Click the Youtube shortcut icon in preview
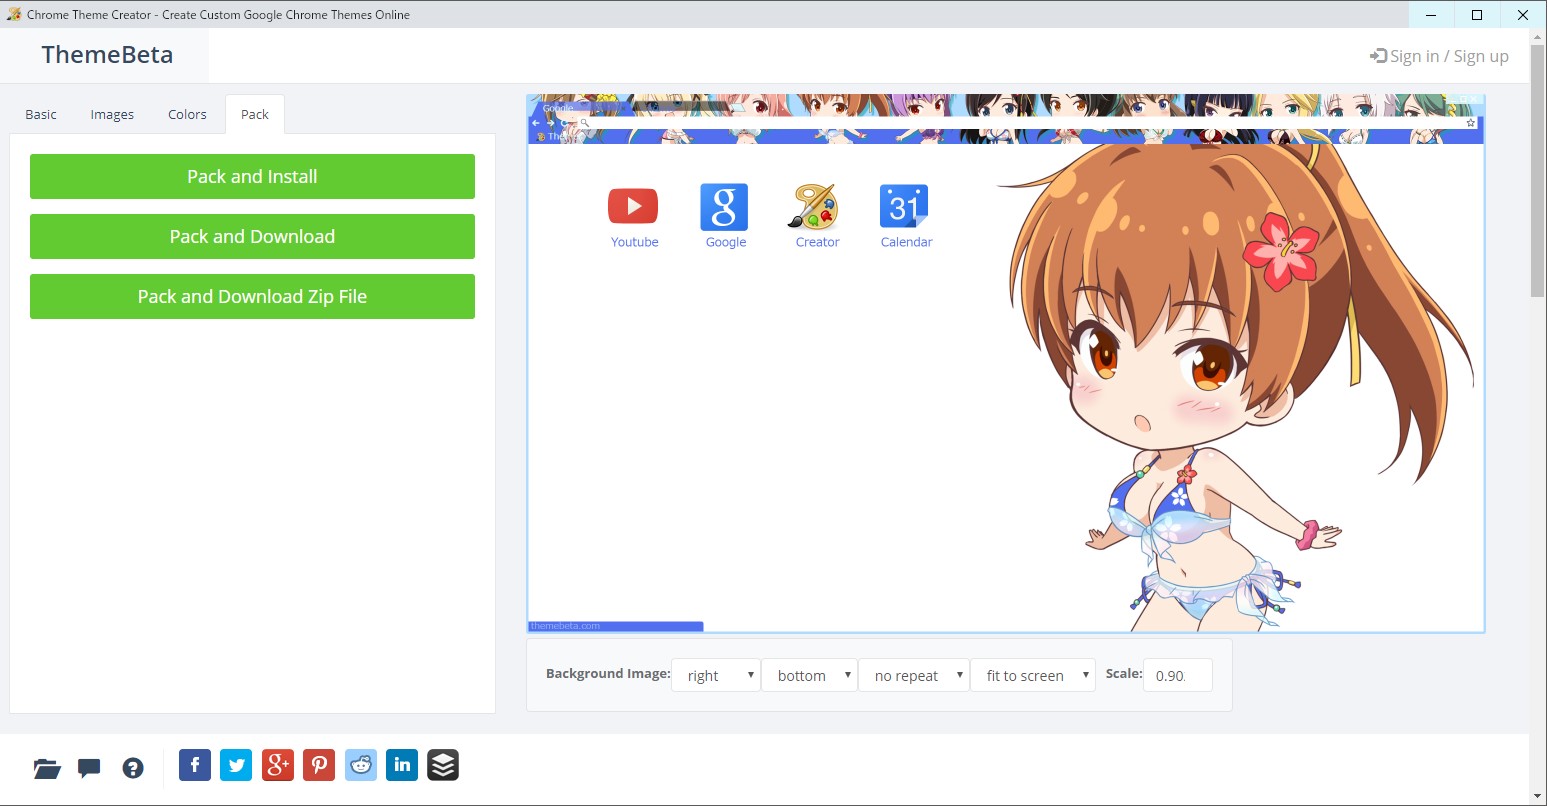 coord(633,206)
